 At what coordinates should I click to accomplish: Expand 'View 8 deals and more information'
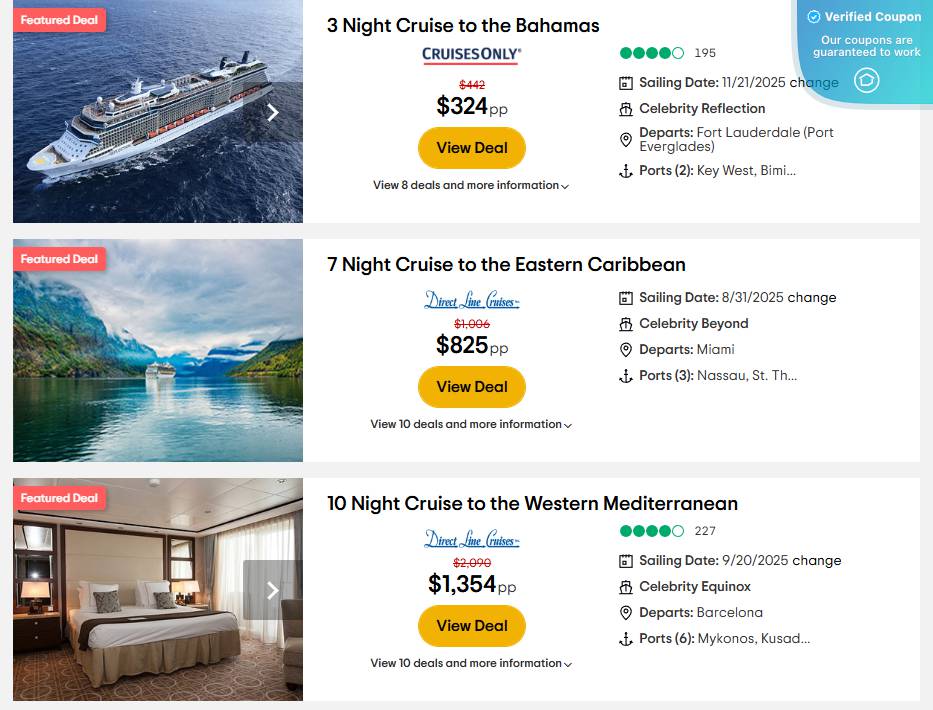tap(470, 185)
